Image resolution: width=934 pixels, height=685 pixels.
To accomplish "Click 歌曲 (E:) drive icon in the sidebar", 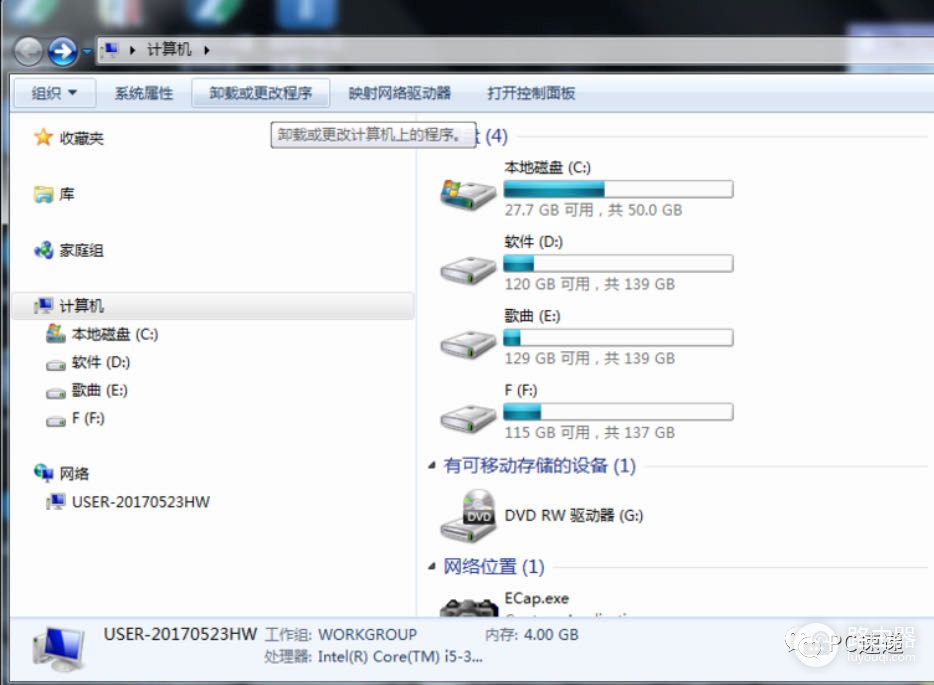I will [x=56, y=393].
